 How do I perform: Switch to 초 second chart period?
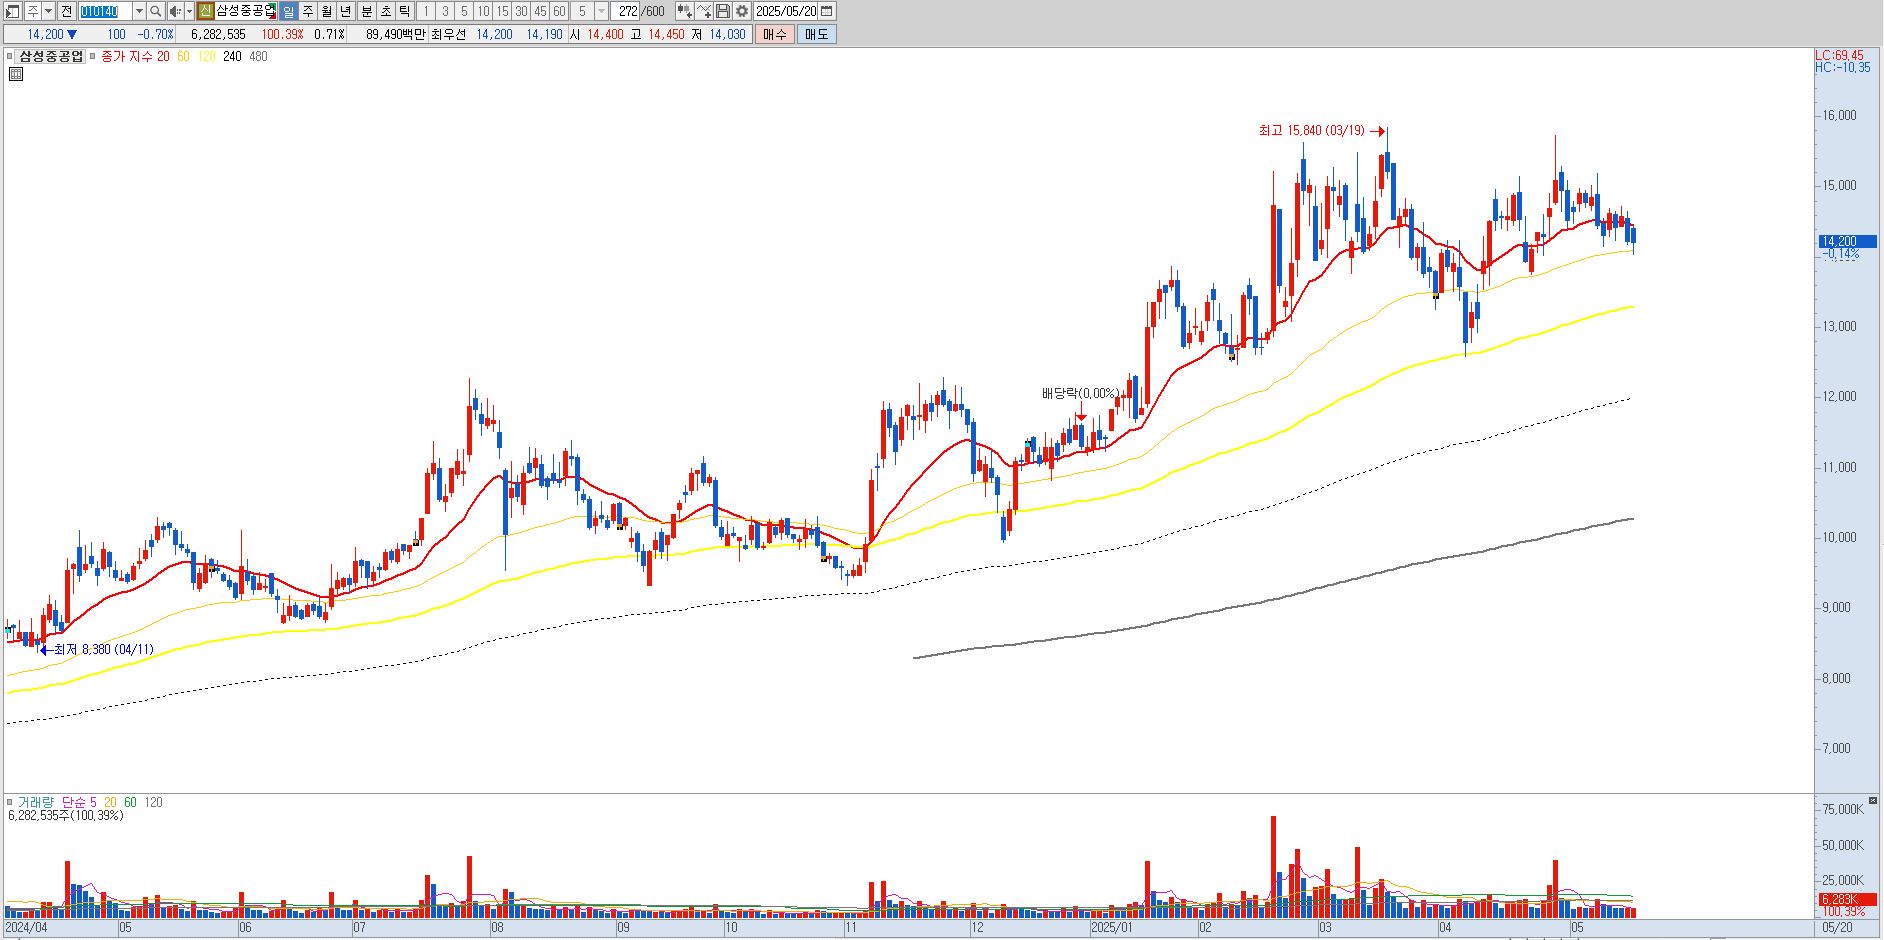[x=385, y=11]
